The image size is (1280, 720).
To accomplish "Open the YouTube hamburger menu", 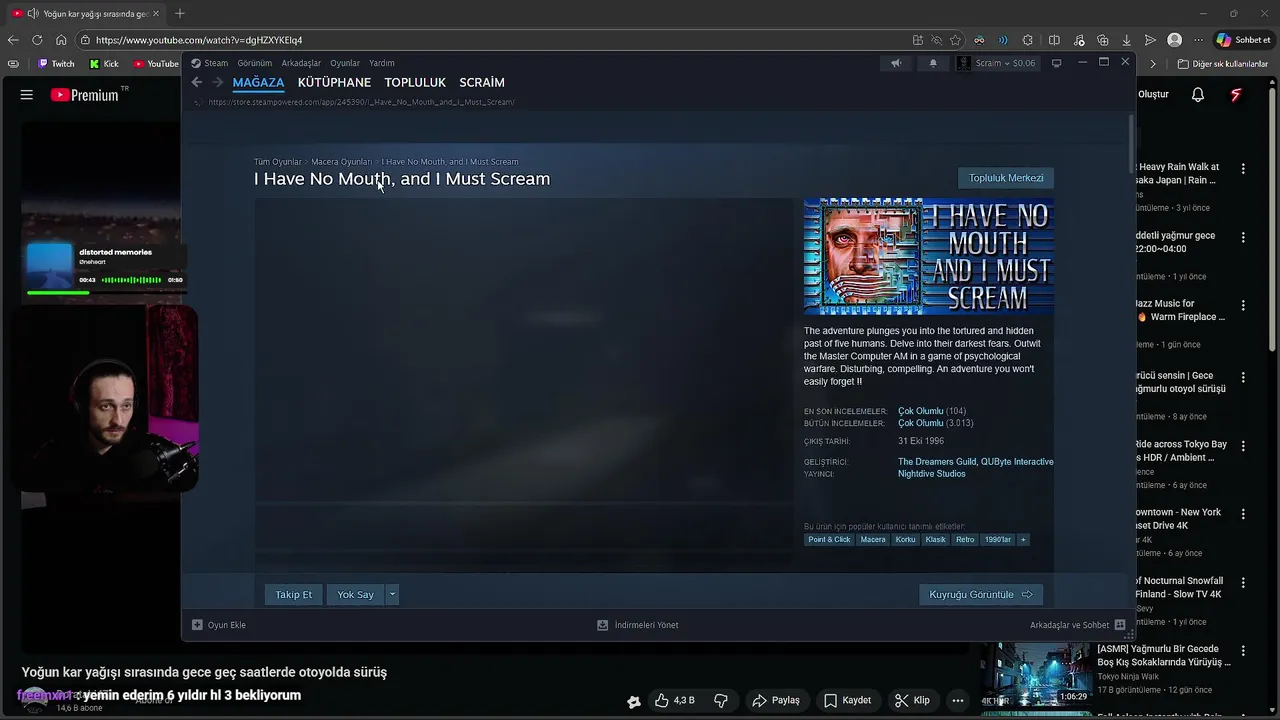I will 27,95.
